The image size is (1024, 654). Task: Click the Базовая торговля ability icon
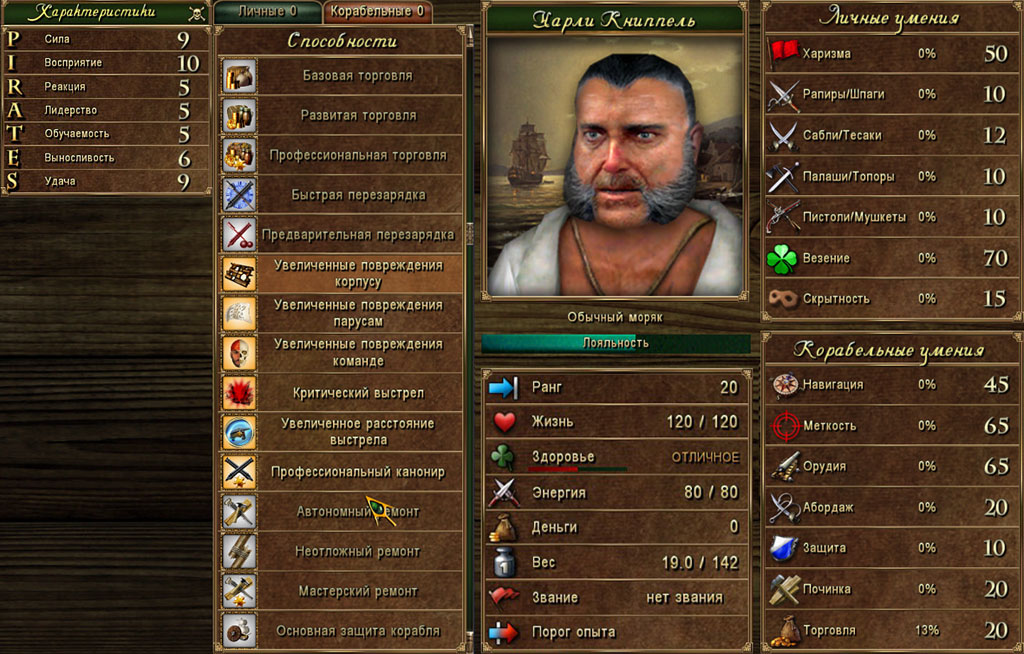(x=239, y=76)
